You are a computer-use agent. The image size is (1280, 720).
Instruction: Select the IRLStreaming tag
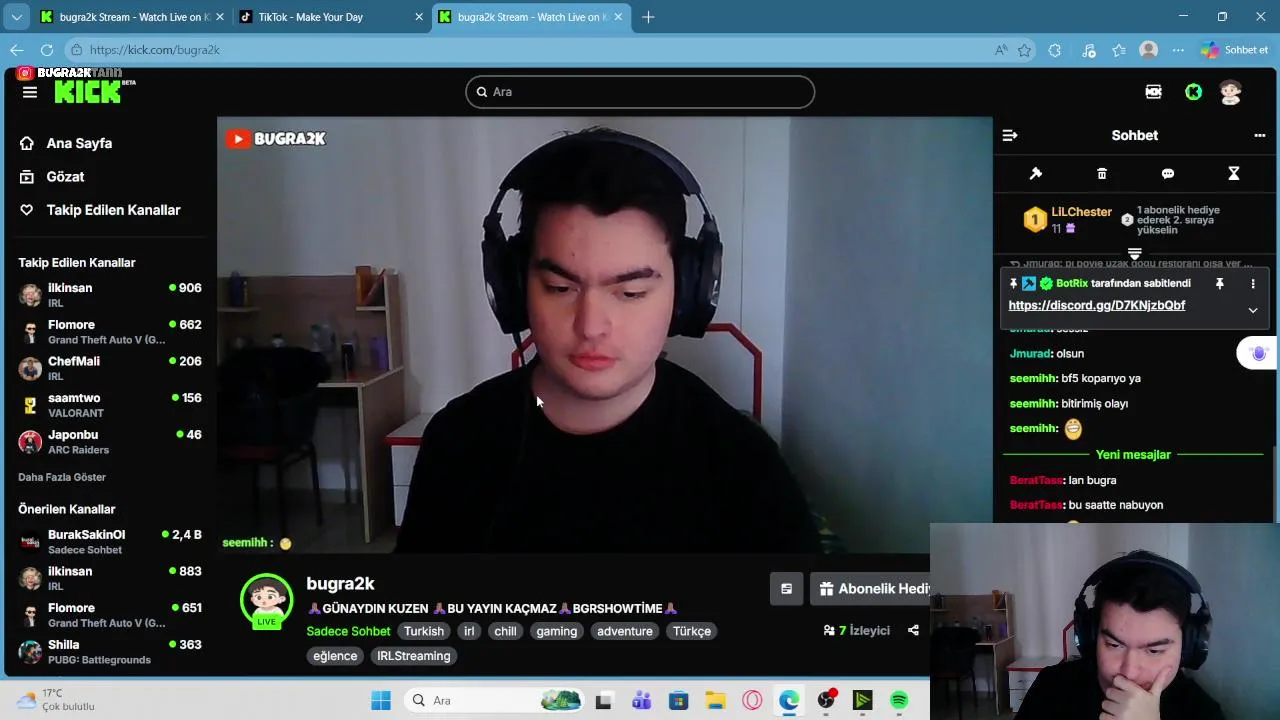[414, 656]
